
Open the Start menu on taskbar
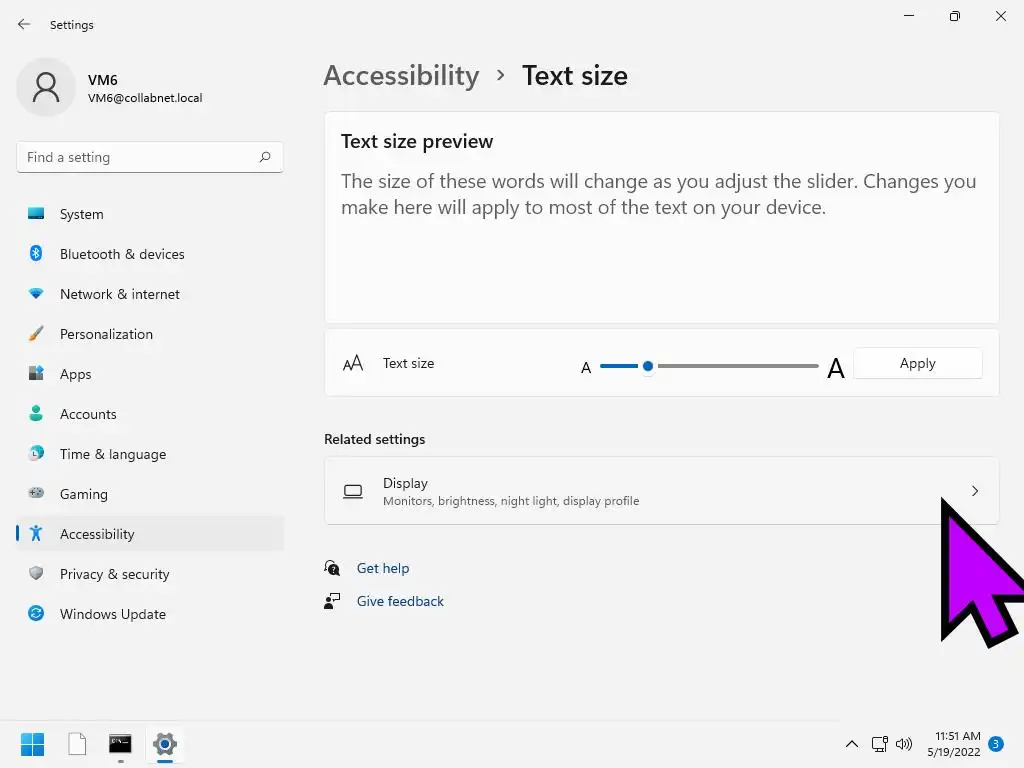pyautogui.click(x=32, y=744)
